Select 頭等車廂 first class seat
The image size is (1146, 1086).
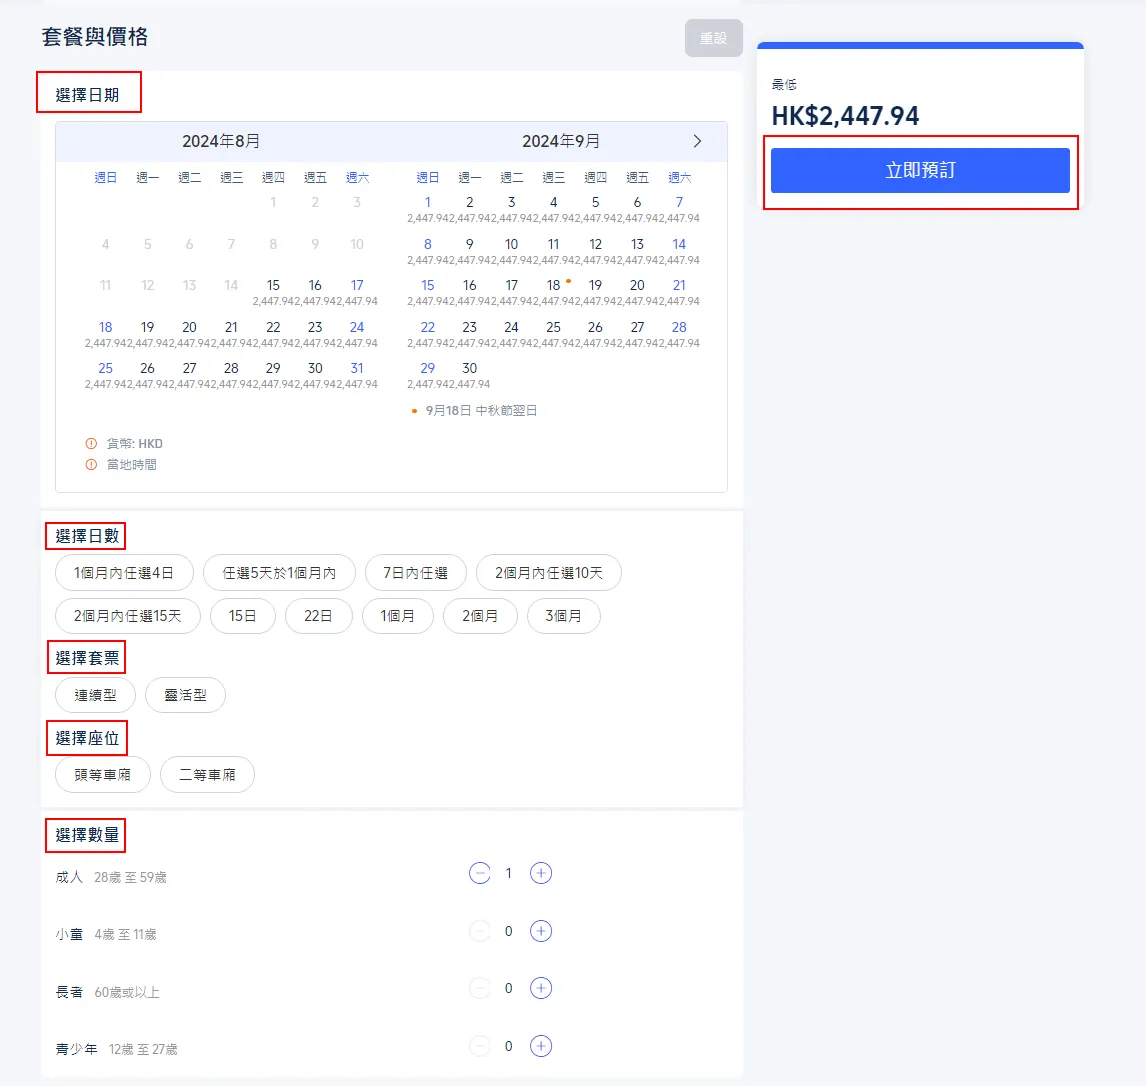click(103, 775)
